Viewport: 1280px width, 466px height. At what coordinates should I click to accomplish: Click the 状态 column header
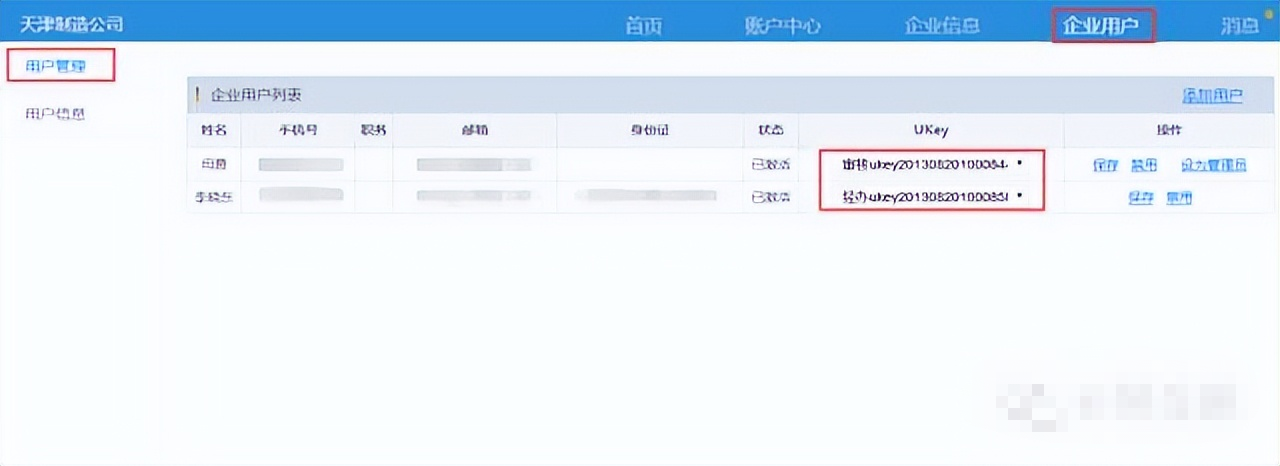[x=770, y=130]
